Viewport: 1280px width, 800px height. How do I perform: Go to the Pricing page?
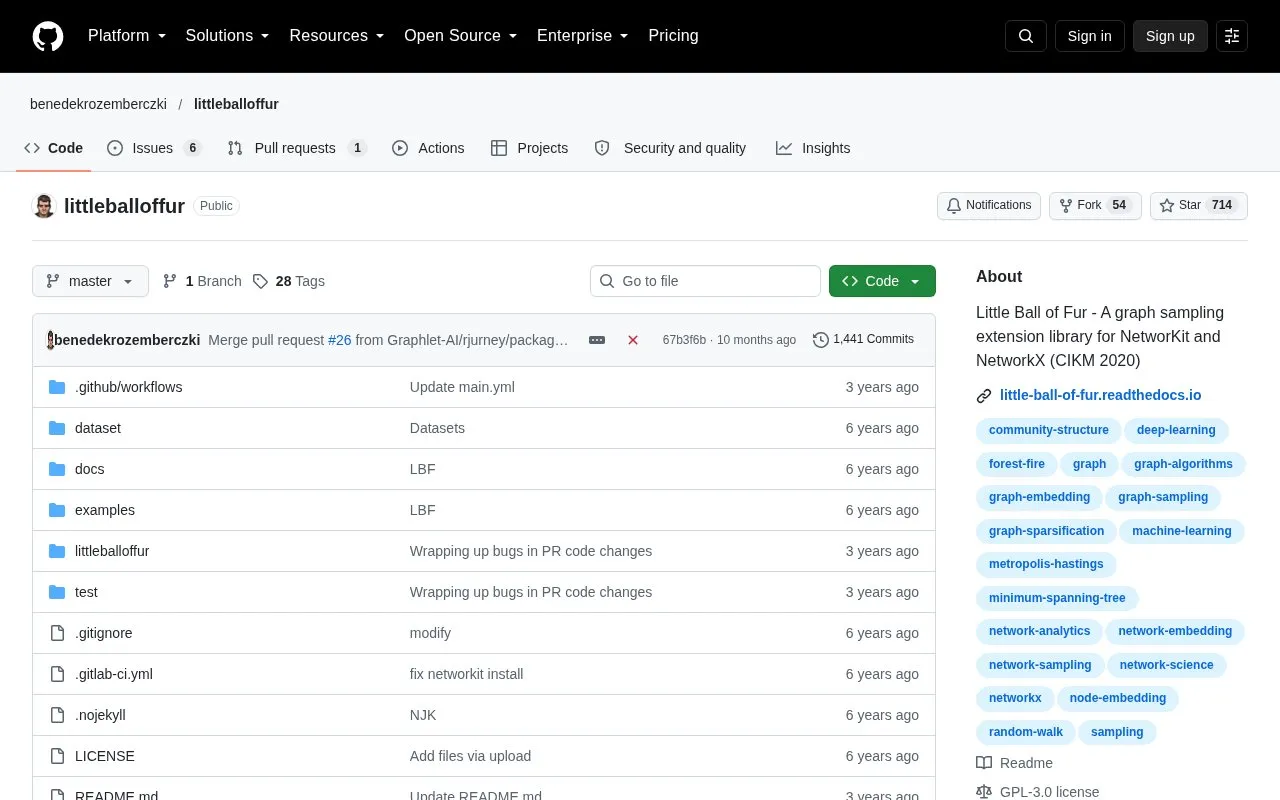(673, 36)
